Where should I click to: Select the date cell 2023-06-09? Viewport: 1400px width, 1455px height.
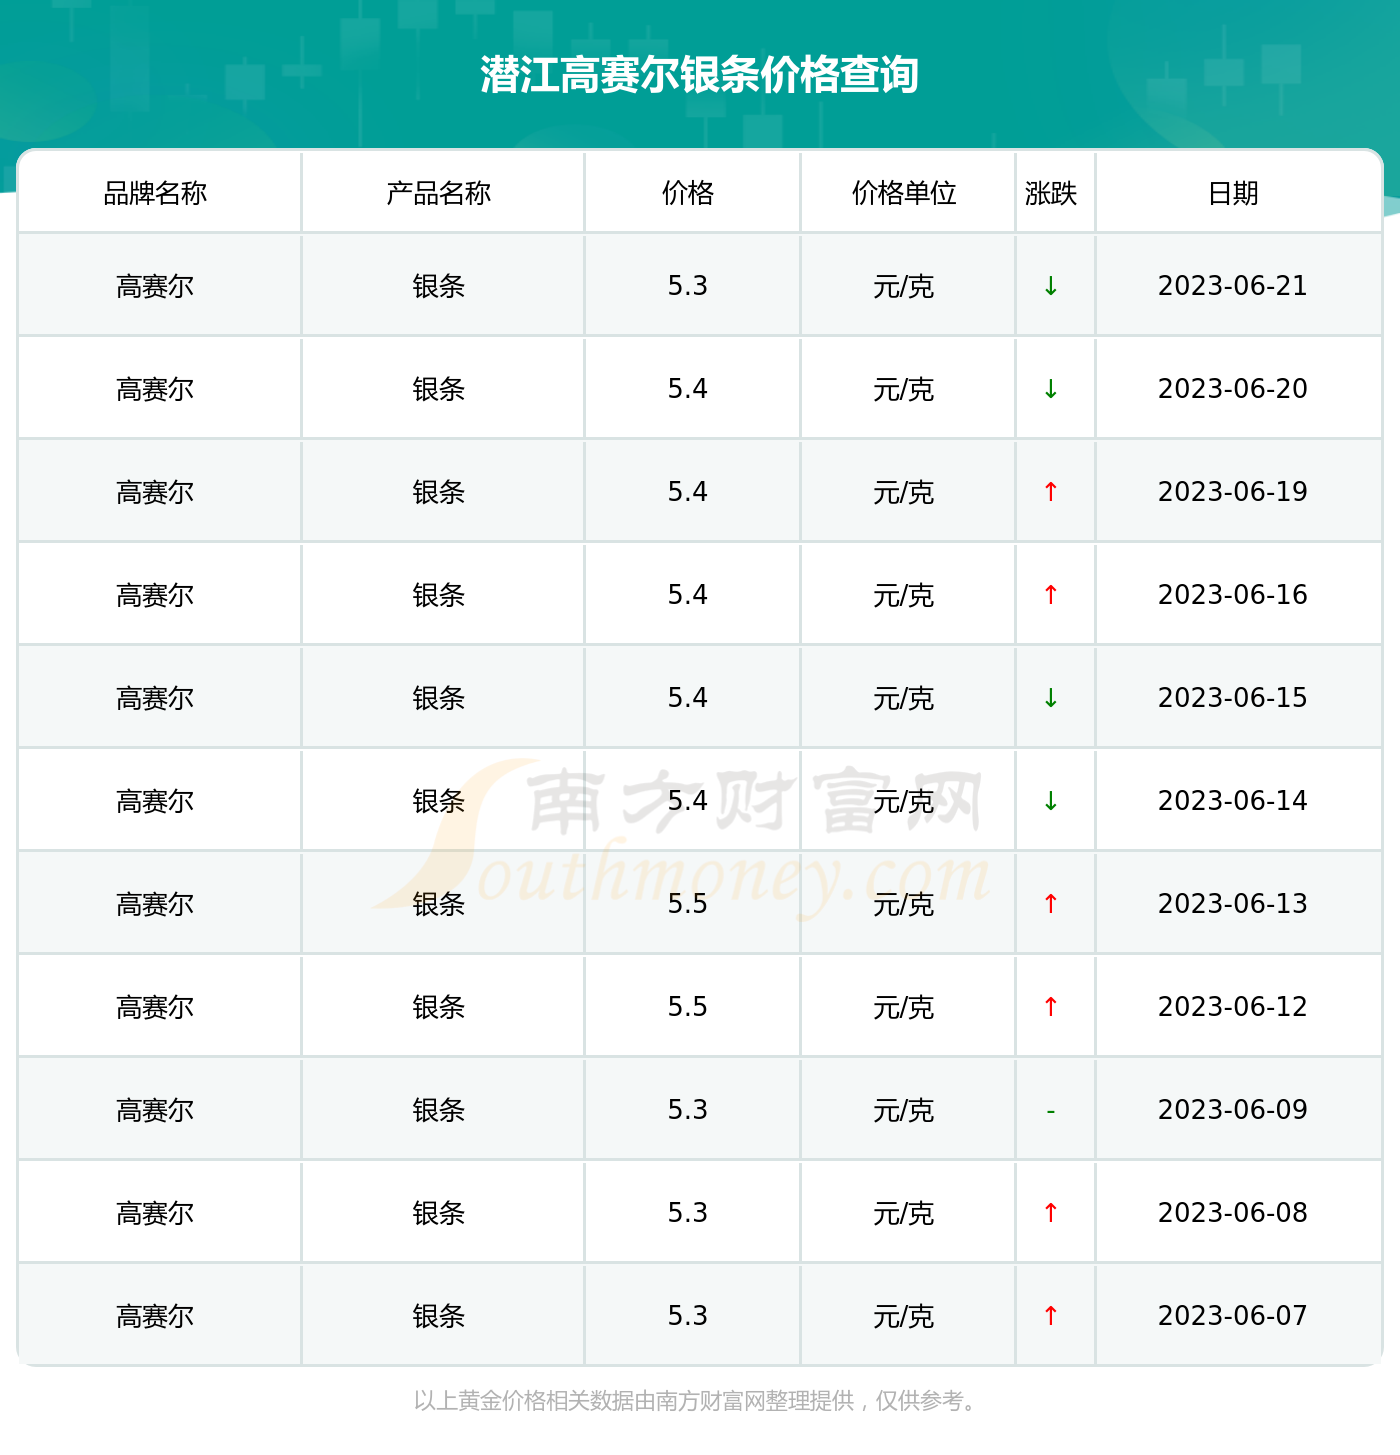(x=1233, y=1110)
